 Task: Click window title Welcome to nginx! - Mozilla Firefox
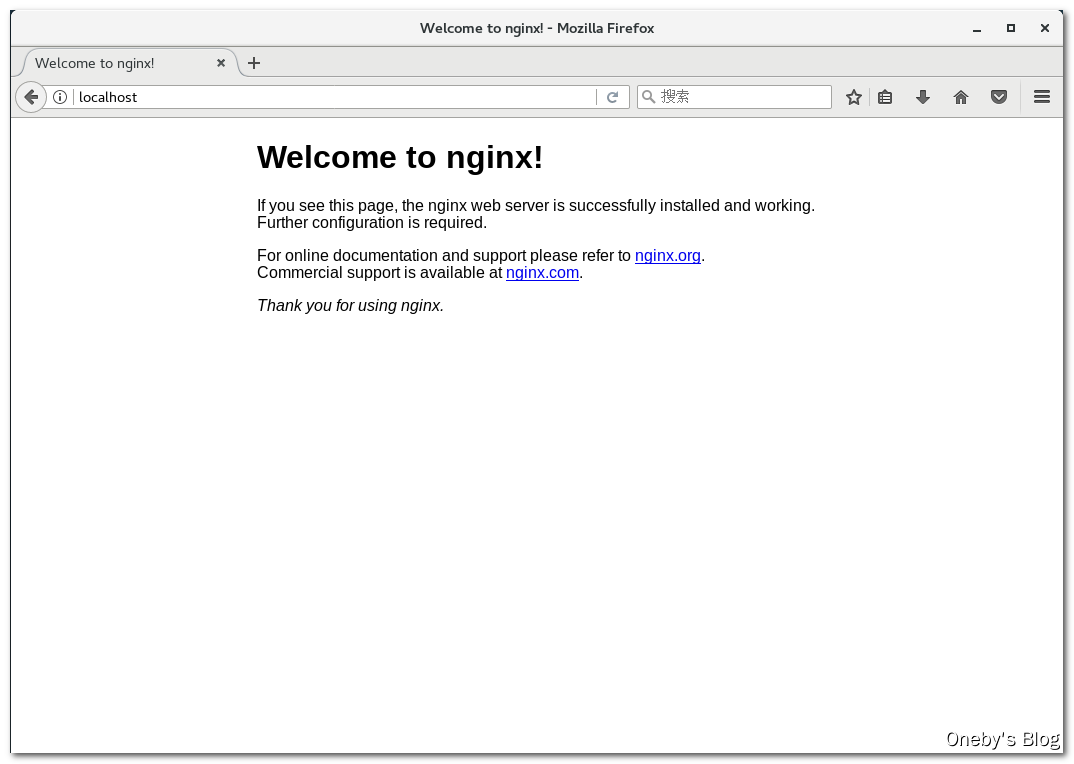537,28
